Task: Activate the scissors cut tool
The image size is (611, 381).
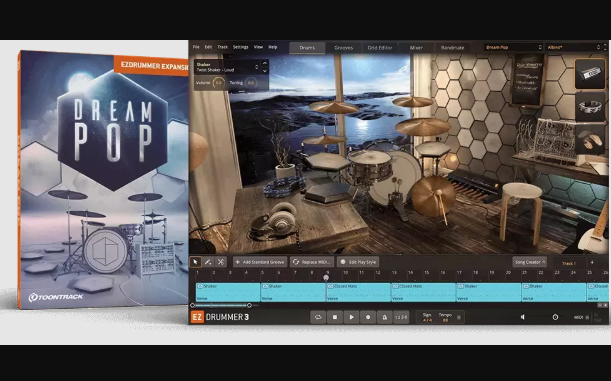Action: pyautogui.click(x=221, y=262)
